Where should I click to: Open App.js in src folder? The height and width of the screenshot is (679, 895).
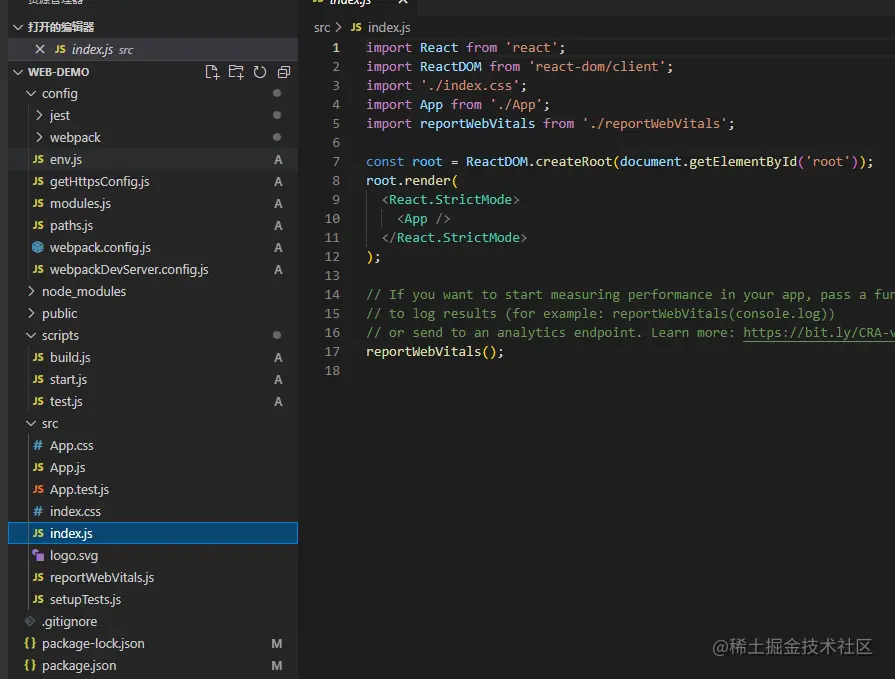(x=153, y=467)
